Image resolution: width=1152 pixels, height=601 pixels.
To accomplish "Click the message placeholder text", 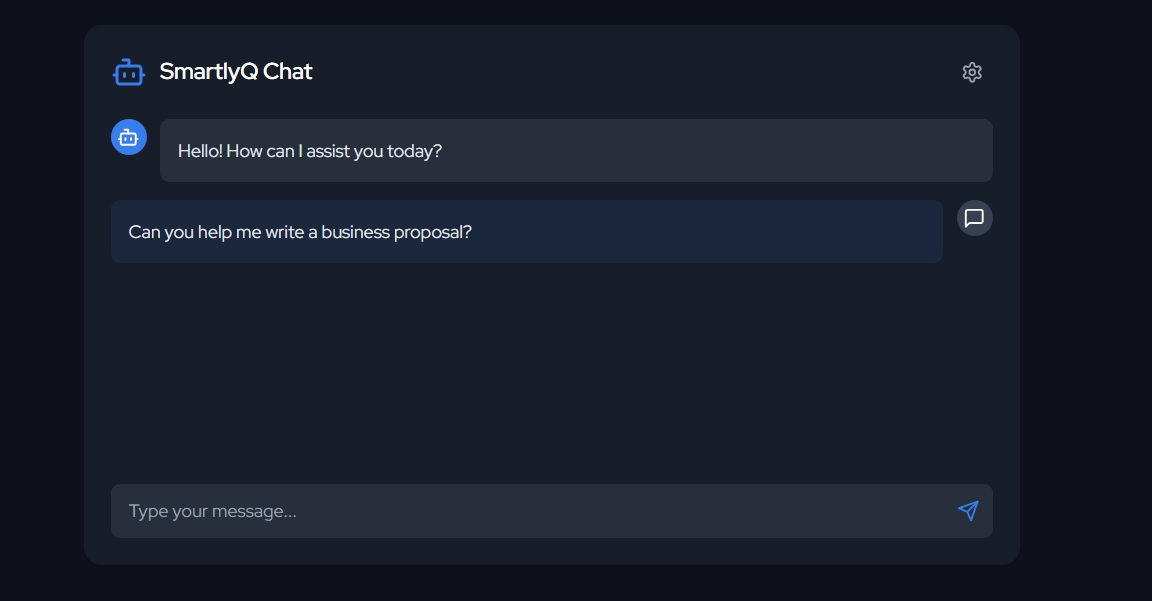I will coord(213,510).
